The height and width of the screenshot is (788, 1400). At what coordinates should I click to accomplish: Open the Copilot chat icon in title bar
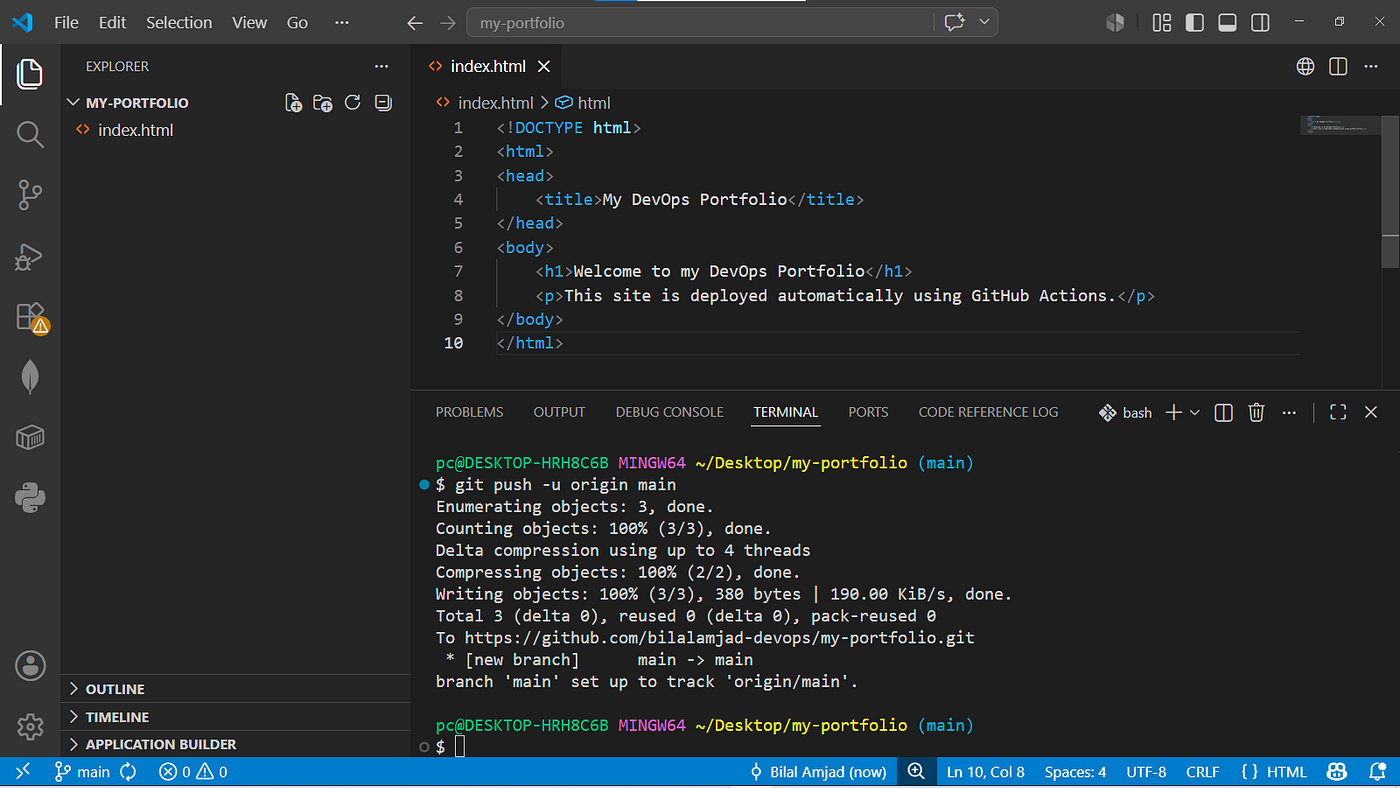(954, 22)
